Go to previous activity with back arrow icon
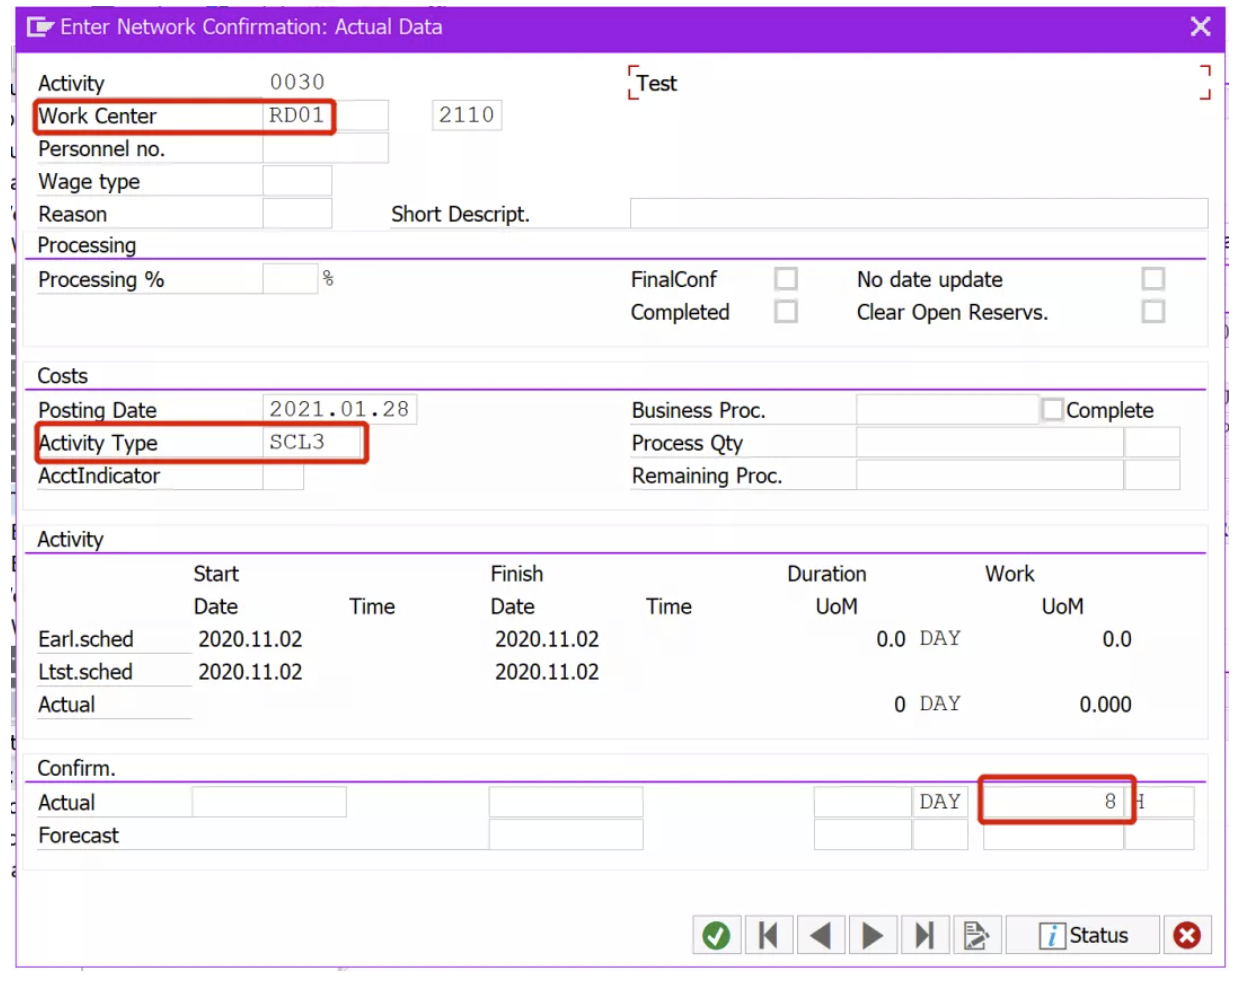The width and height of the screenshot is (1245, 987). [x=820, y=935]
